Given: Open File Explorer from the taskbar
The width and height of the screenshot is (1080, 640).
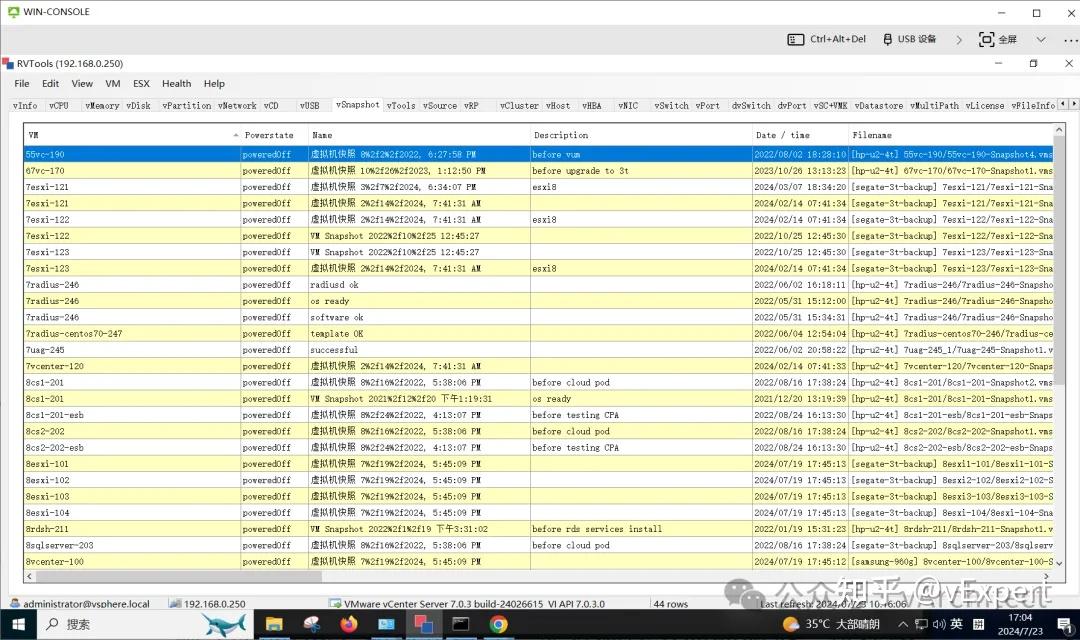Looking at the screenshot, I should tap(274, 624).
